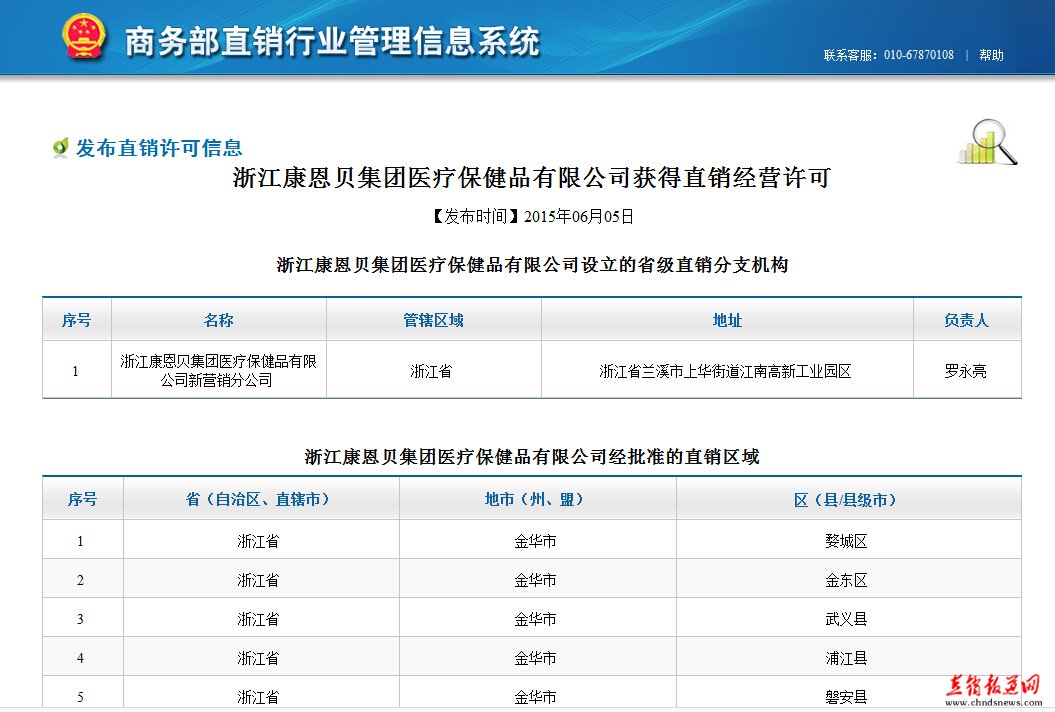Click the 联系客服 phone number text

click(x=888, y=55)
